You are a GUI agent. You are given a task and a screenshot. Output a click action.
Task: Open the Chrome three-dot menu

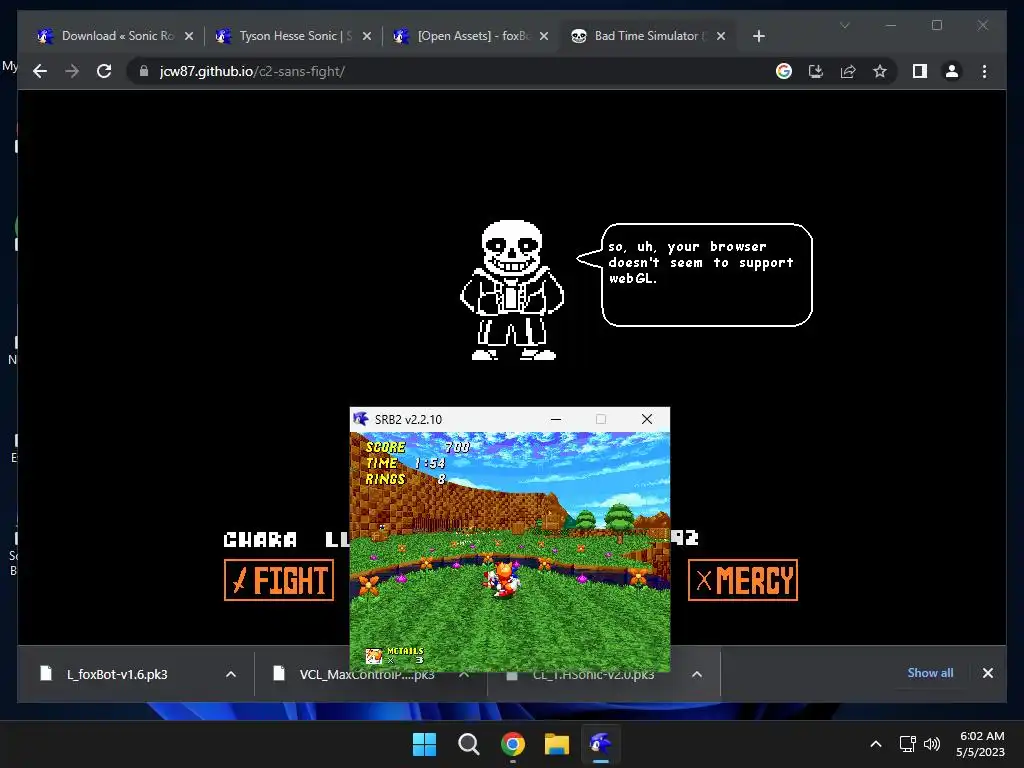984,71
